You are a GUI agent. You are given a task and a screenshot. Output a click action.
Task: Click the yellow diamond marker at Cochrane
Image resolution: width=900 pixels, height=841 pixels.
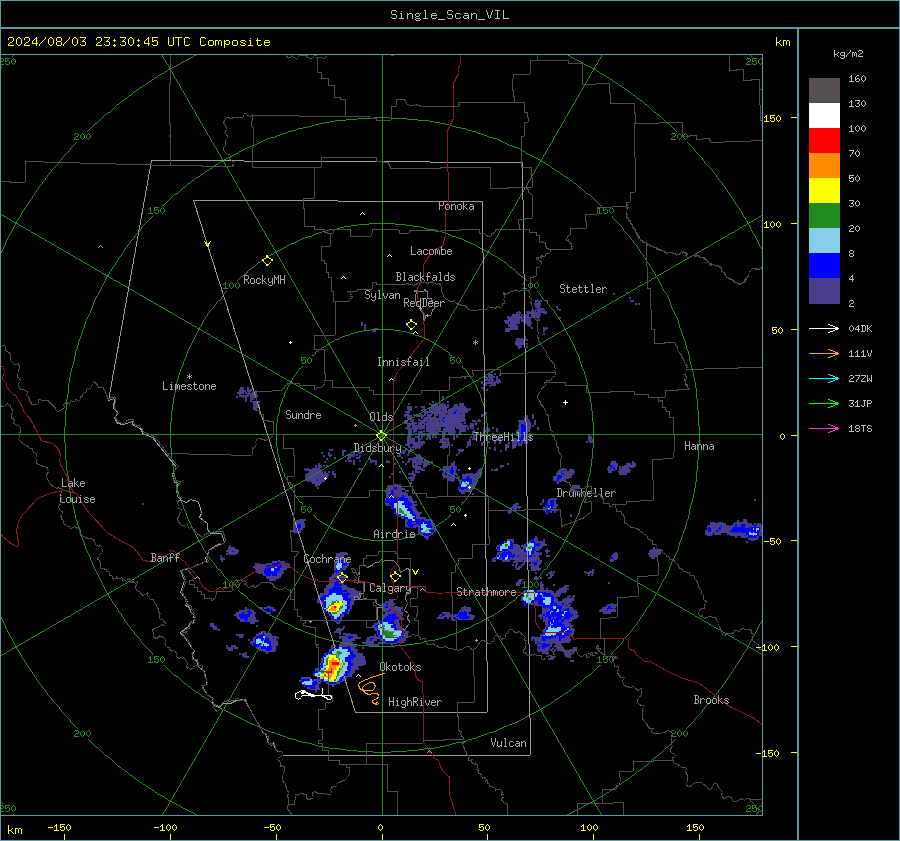(x=342, y=577)
